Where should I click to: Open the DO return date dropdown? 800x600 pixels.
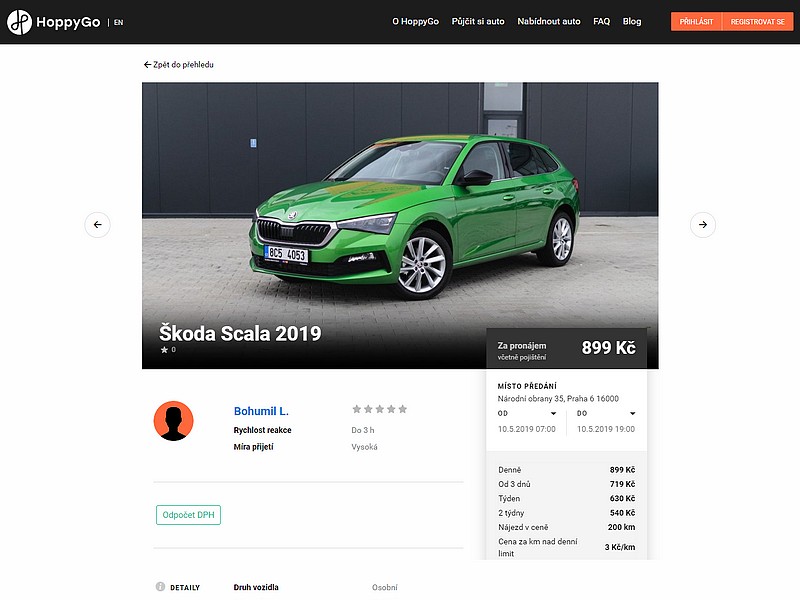coord(632,413)
